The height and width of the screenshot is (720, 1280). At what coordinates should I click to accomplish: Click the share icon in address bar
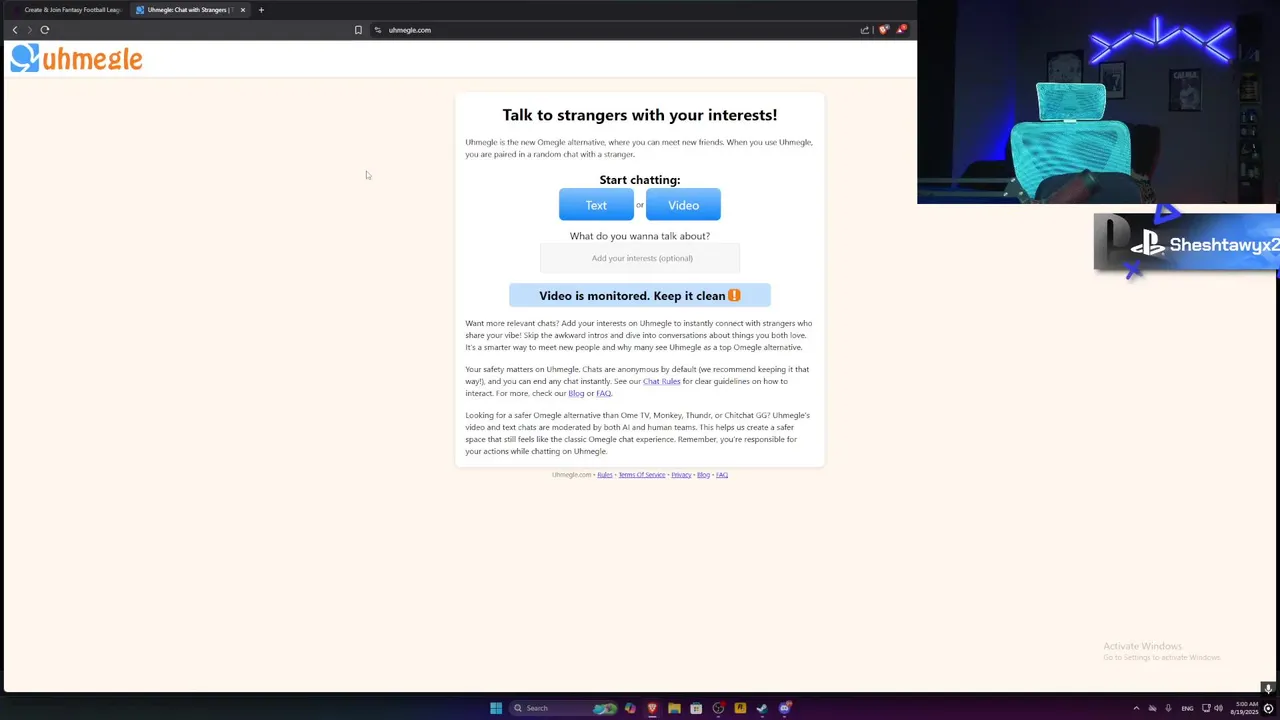(x=865, y=30)
